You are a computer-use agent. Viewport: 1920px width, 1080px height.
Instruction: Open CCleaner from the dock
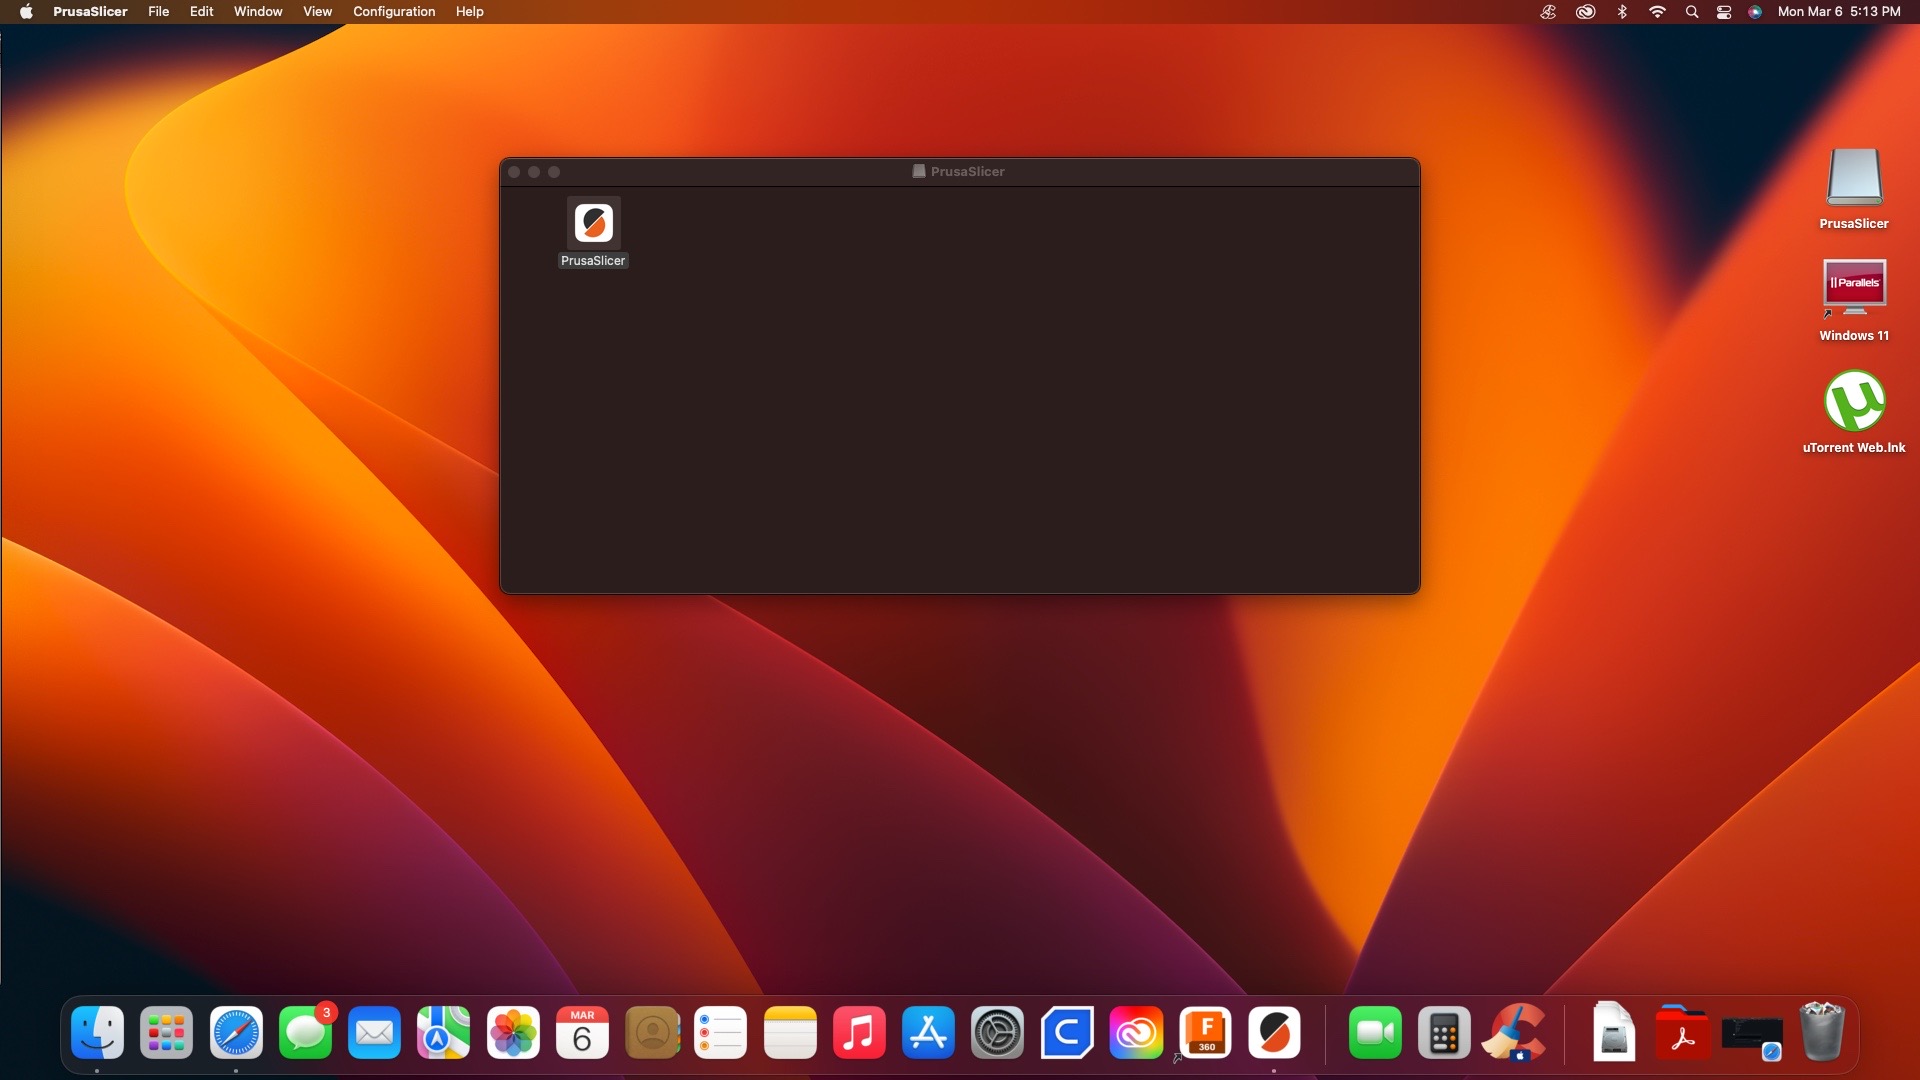click(x=1514, y=1033)
